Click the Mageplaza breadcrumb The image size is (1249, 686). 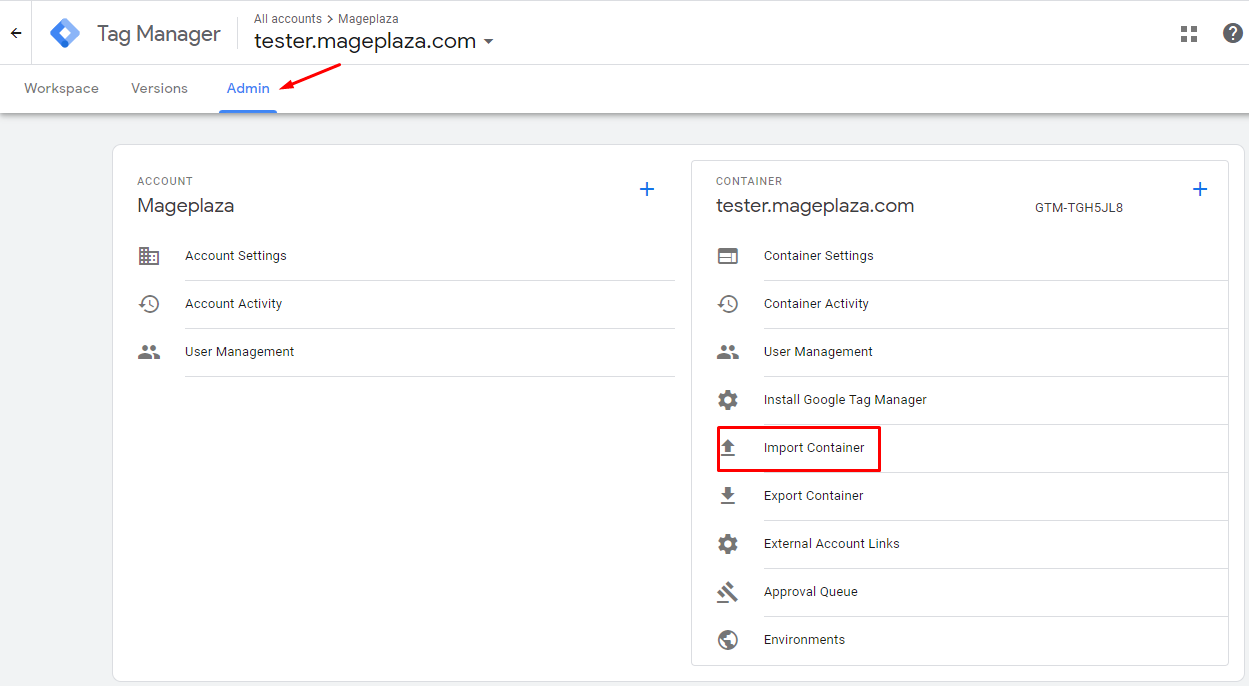click(368, 19)
